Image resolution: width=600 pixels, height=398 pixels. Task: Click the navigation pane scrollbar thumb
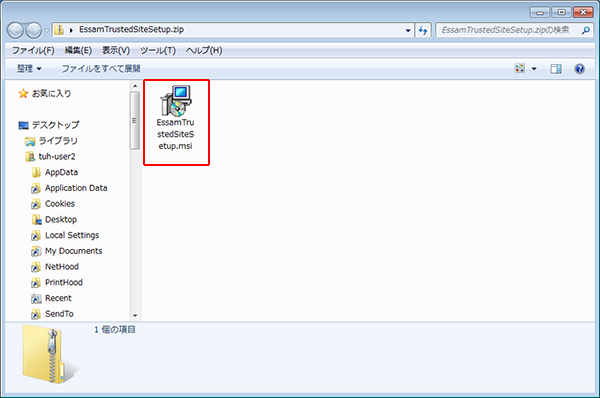click(x=135, y=121)
